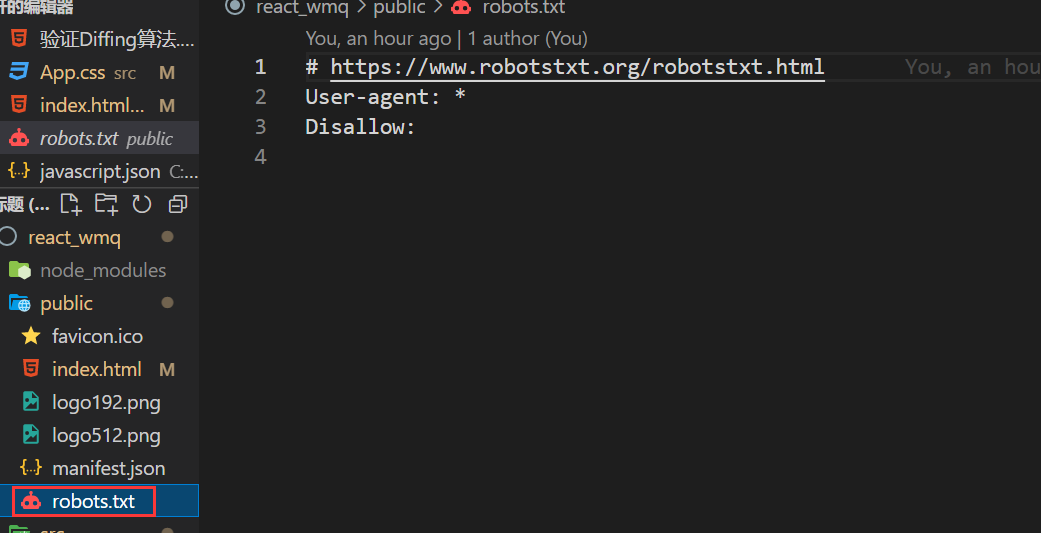Click the favicon.ico star icon
The width and height of the screenshot is (1041, 533).
(x=31, y=336)
